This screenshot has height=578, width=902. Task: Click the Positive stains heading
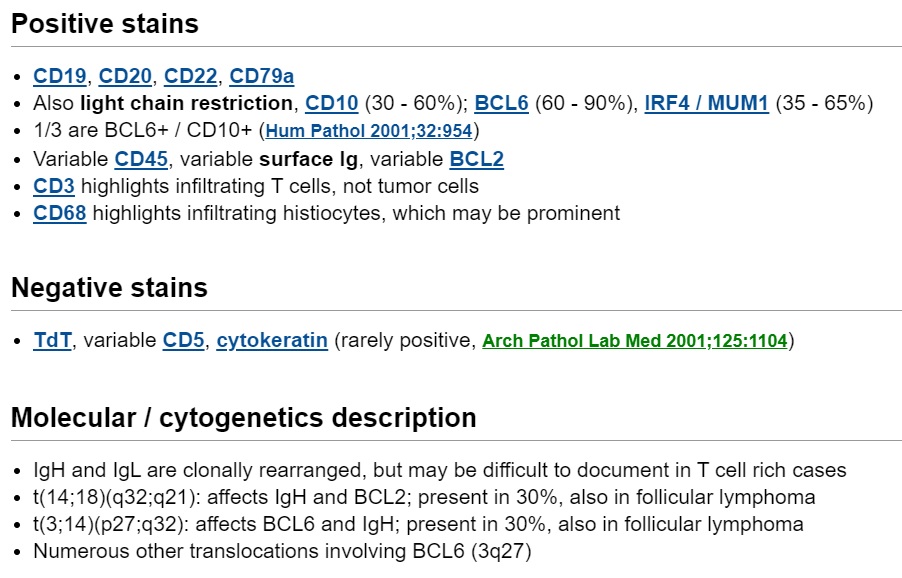coord(105,24)
